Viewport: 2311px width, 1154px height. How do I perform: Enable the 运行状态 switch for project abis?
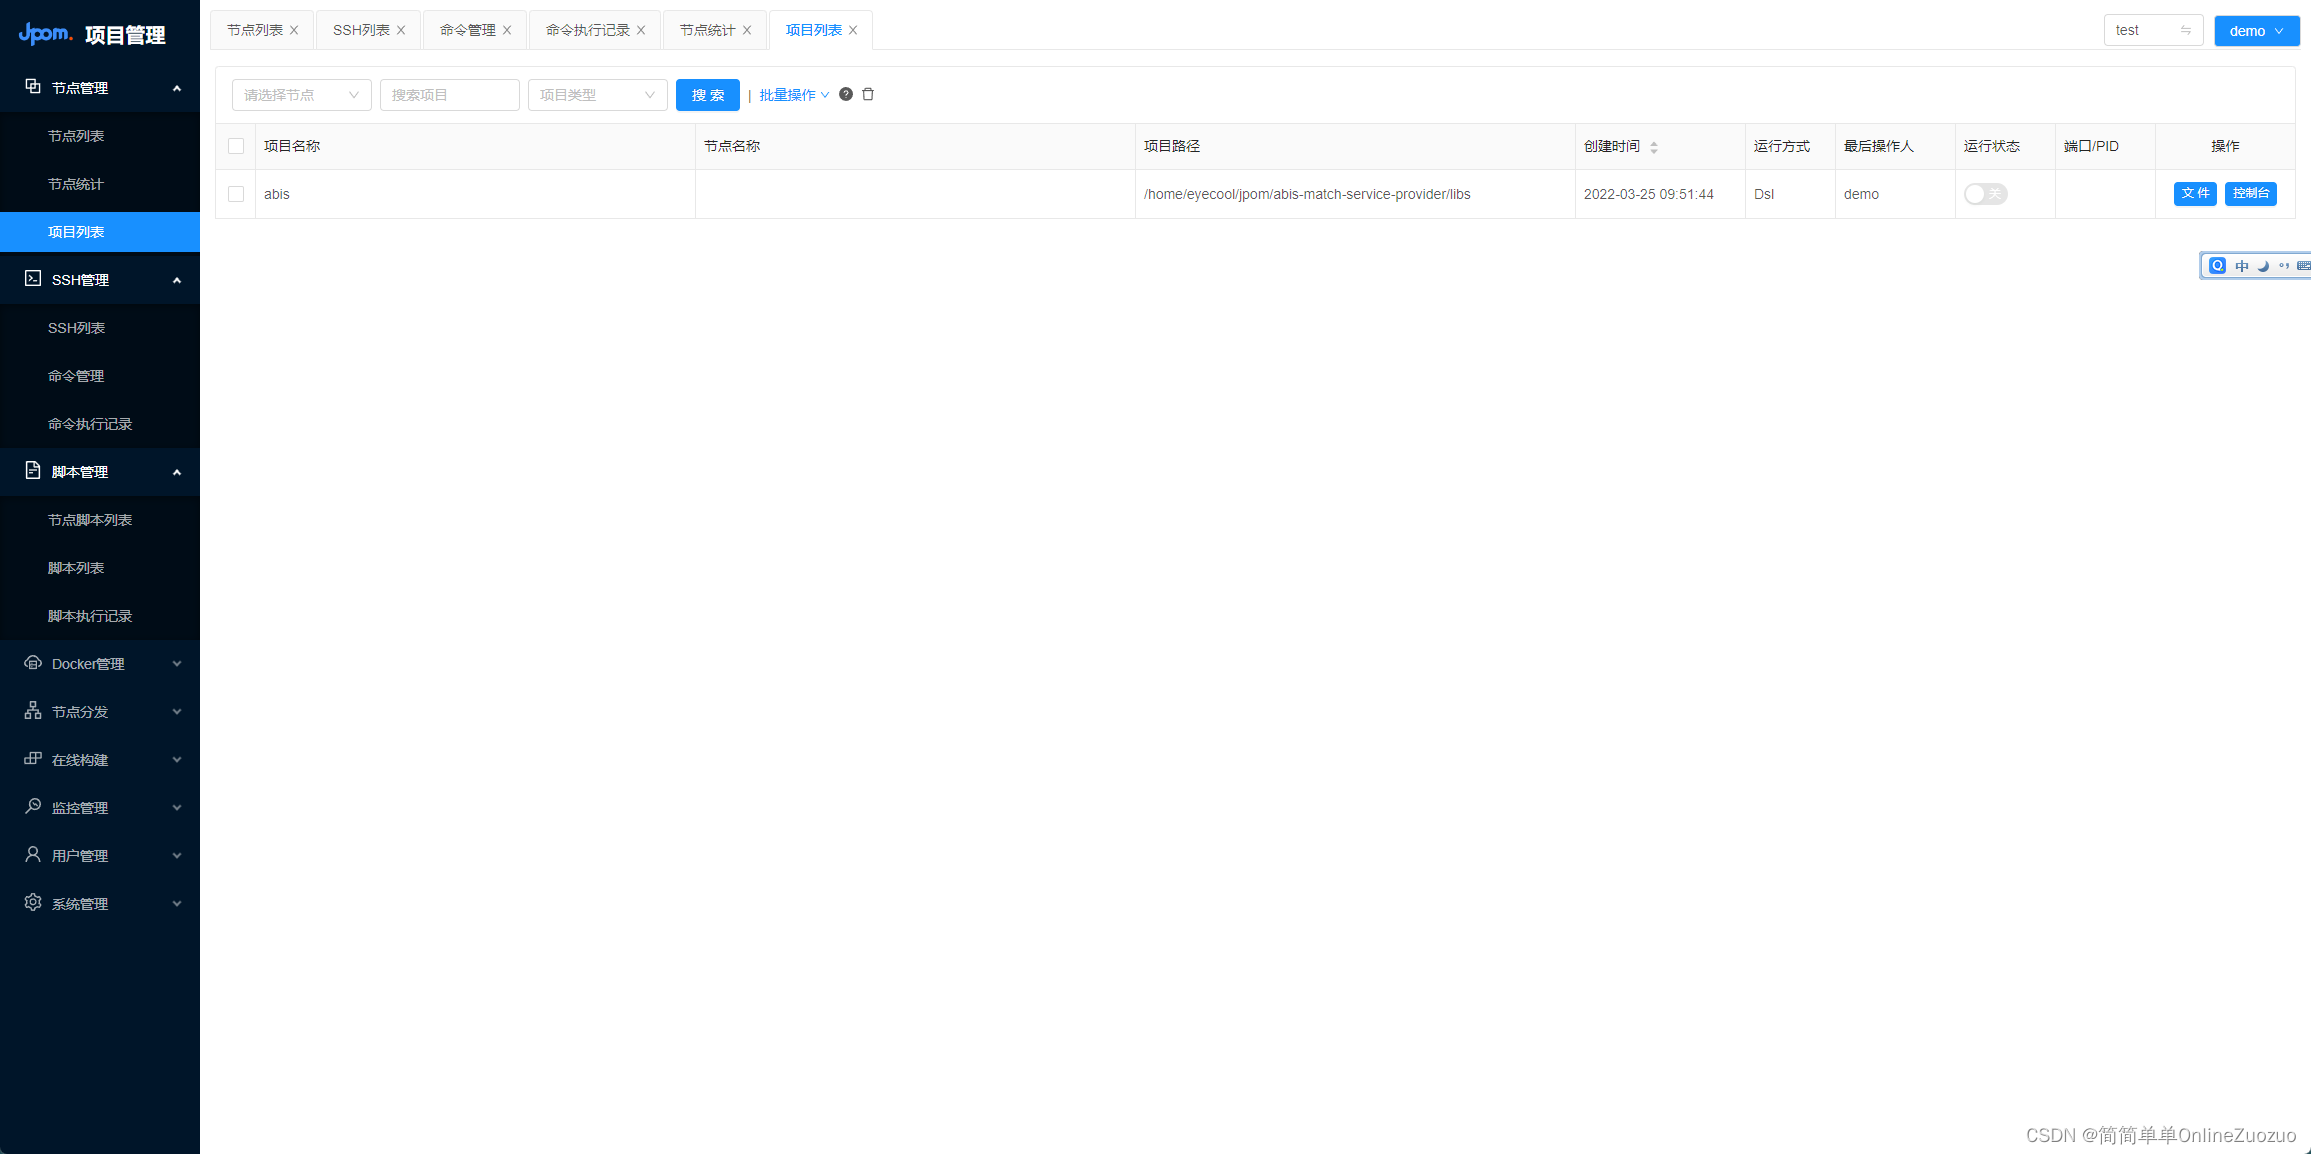click(1985, 194)
